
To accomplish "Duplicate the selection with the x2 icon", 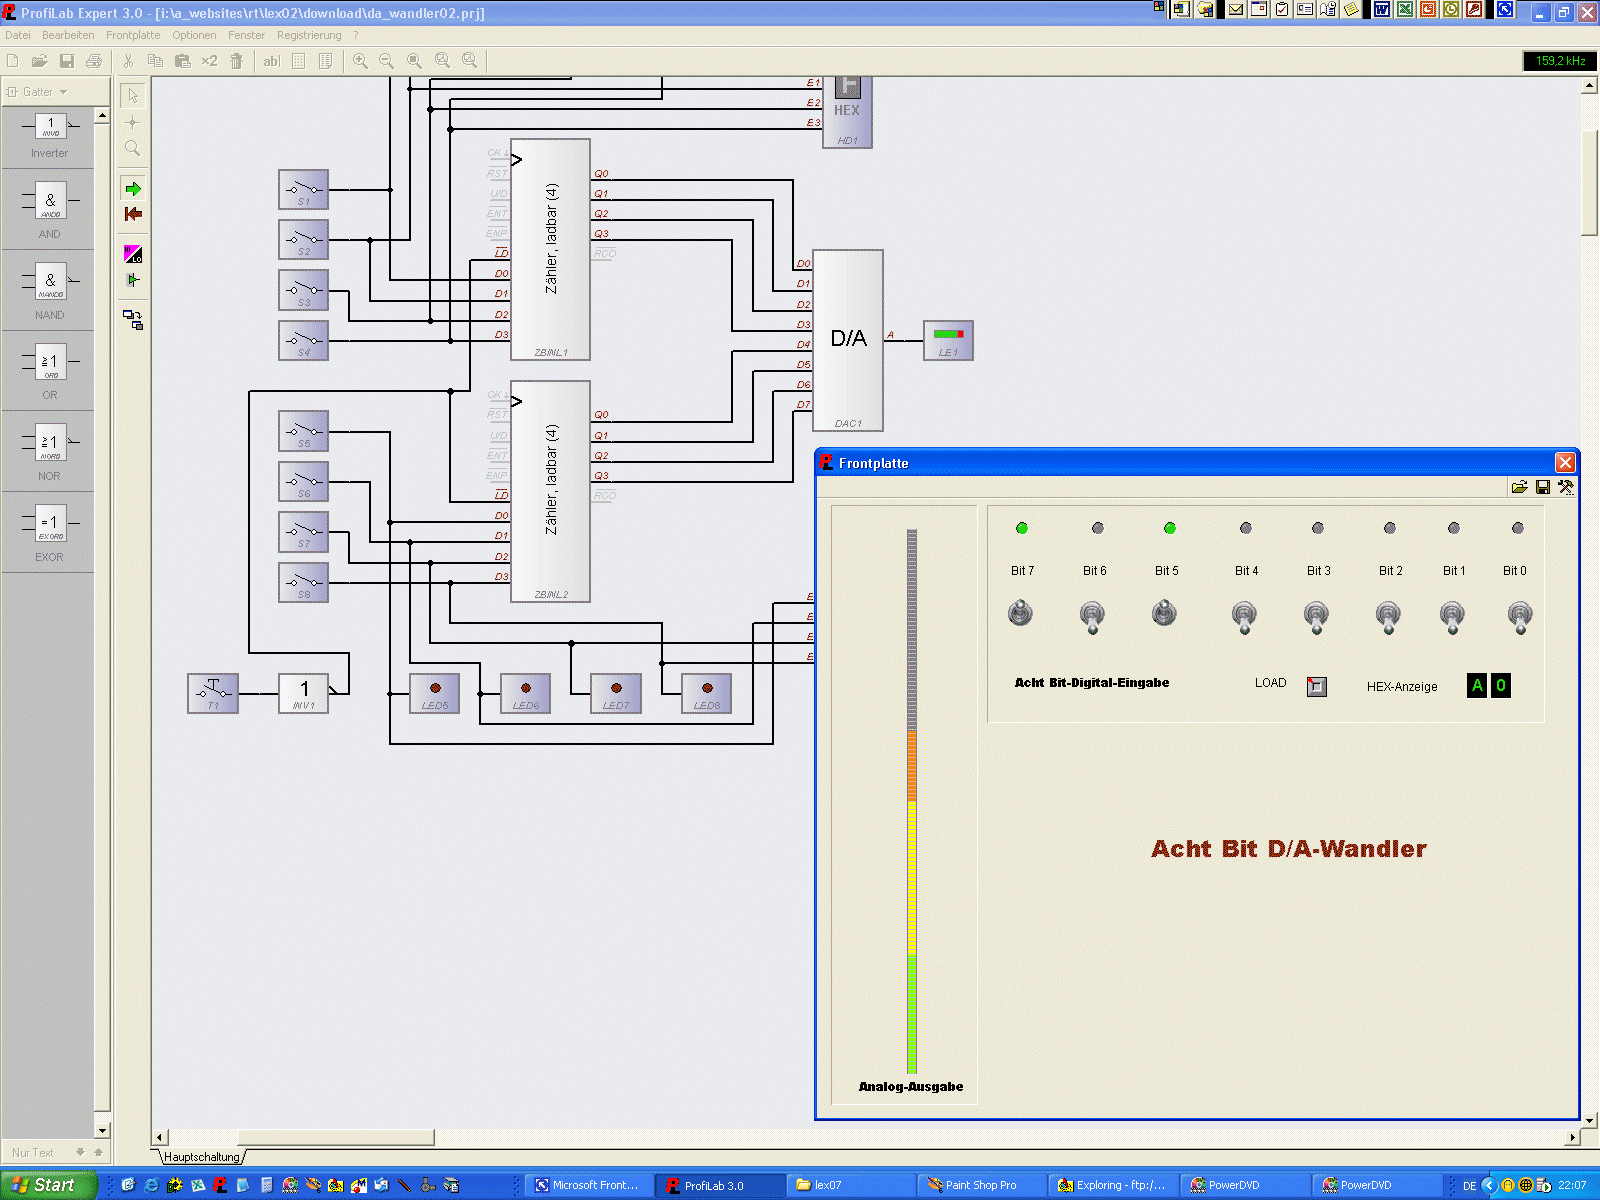I will tap(209, 61).
